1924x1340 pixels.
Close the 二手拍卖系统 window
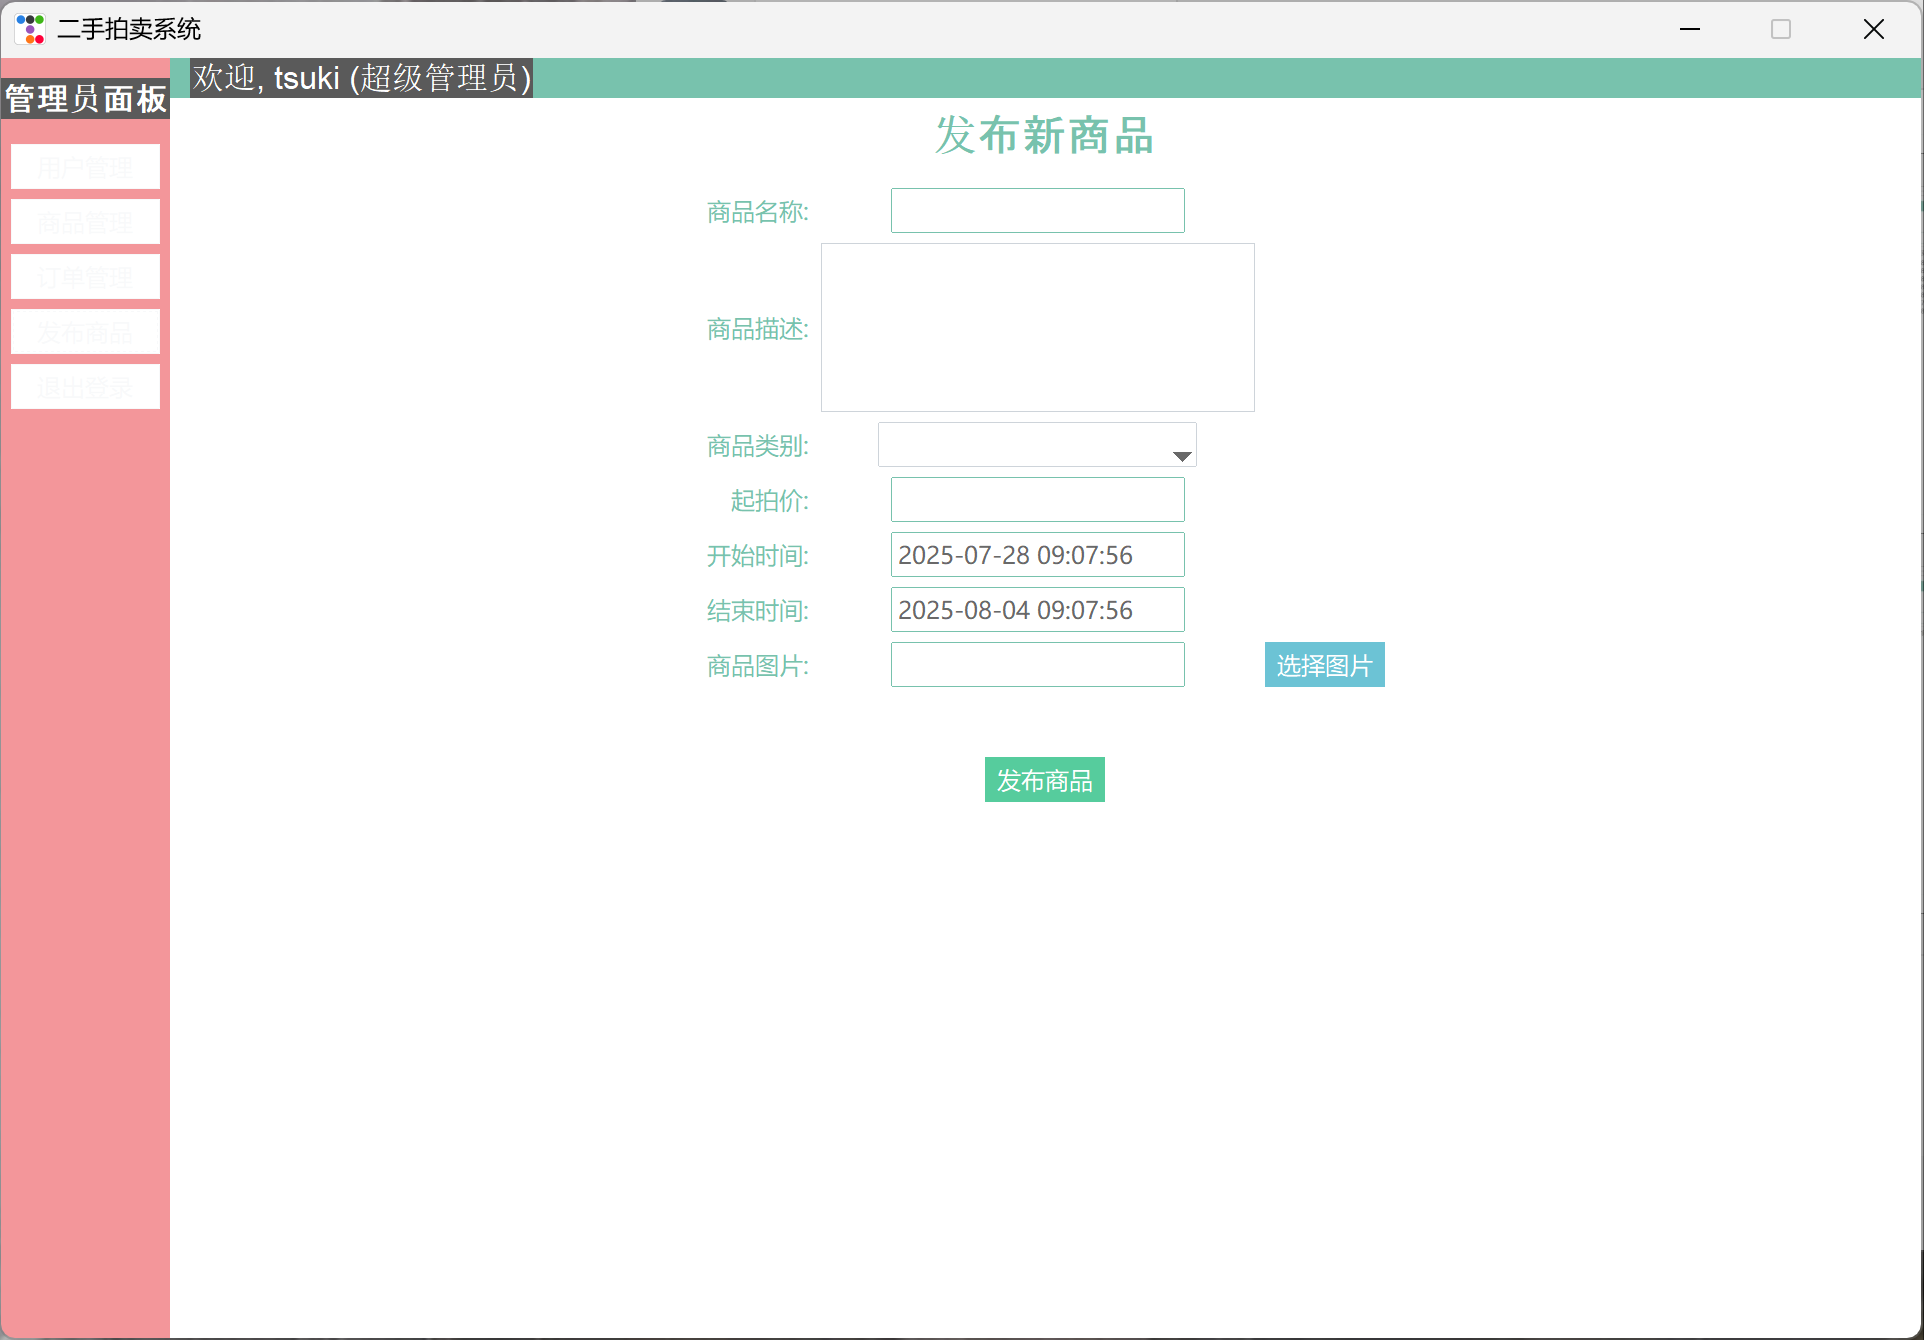coord(1873,29)
